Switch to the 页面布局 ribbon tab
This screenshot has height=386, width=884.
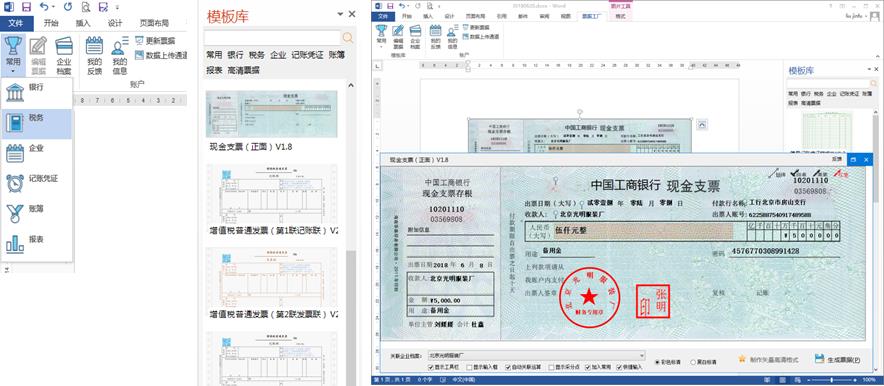click(154, 23)
